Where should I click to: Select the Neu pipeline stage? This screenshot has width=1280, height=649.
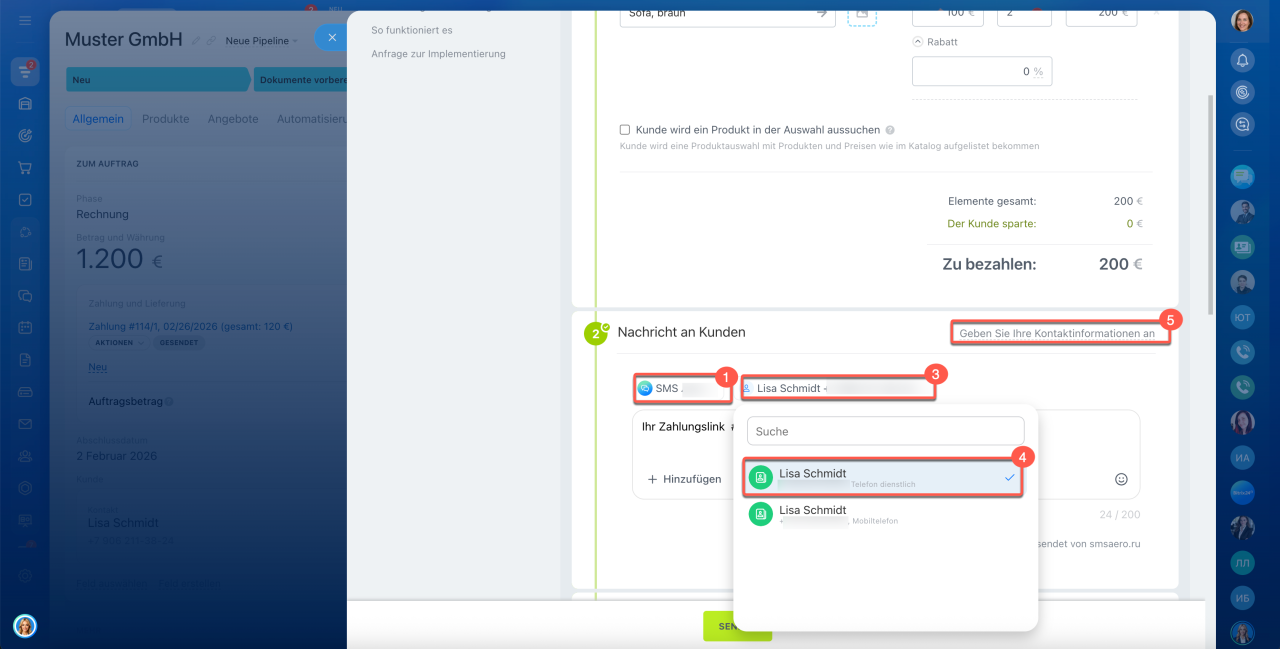click(x=158, y=80)
